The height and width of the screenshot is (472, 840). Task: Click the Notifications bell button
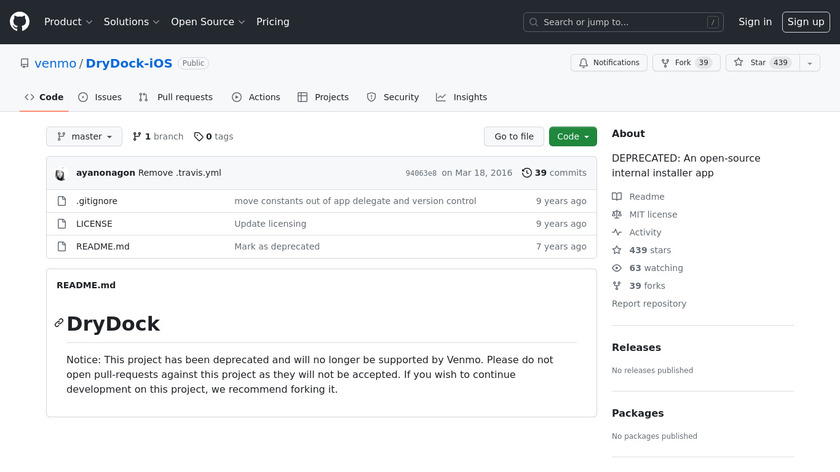coord(609,63)
